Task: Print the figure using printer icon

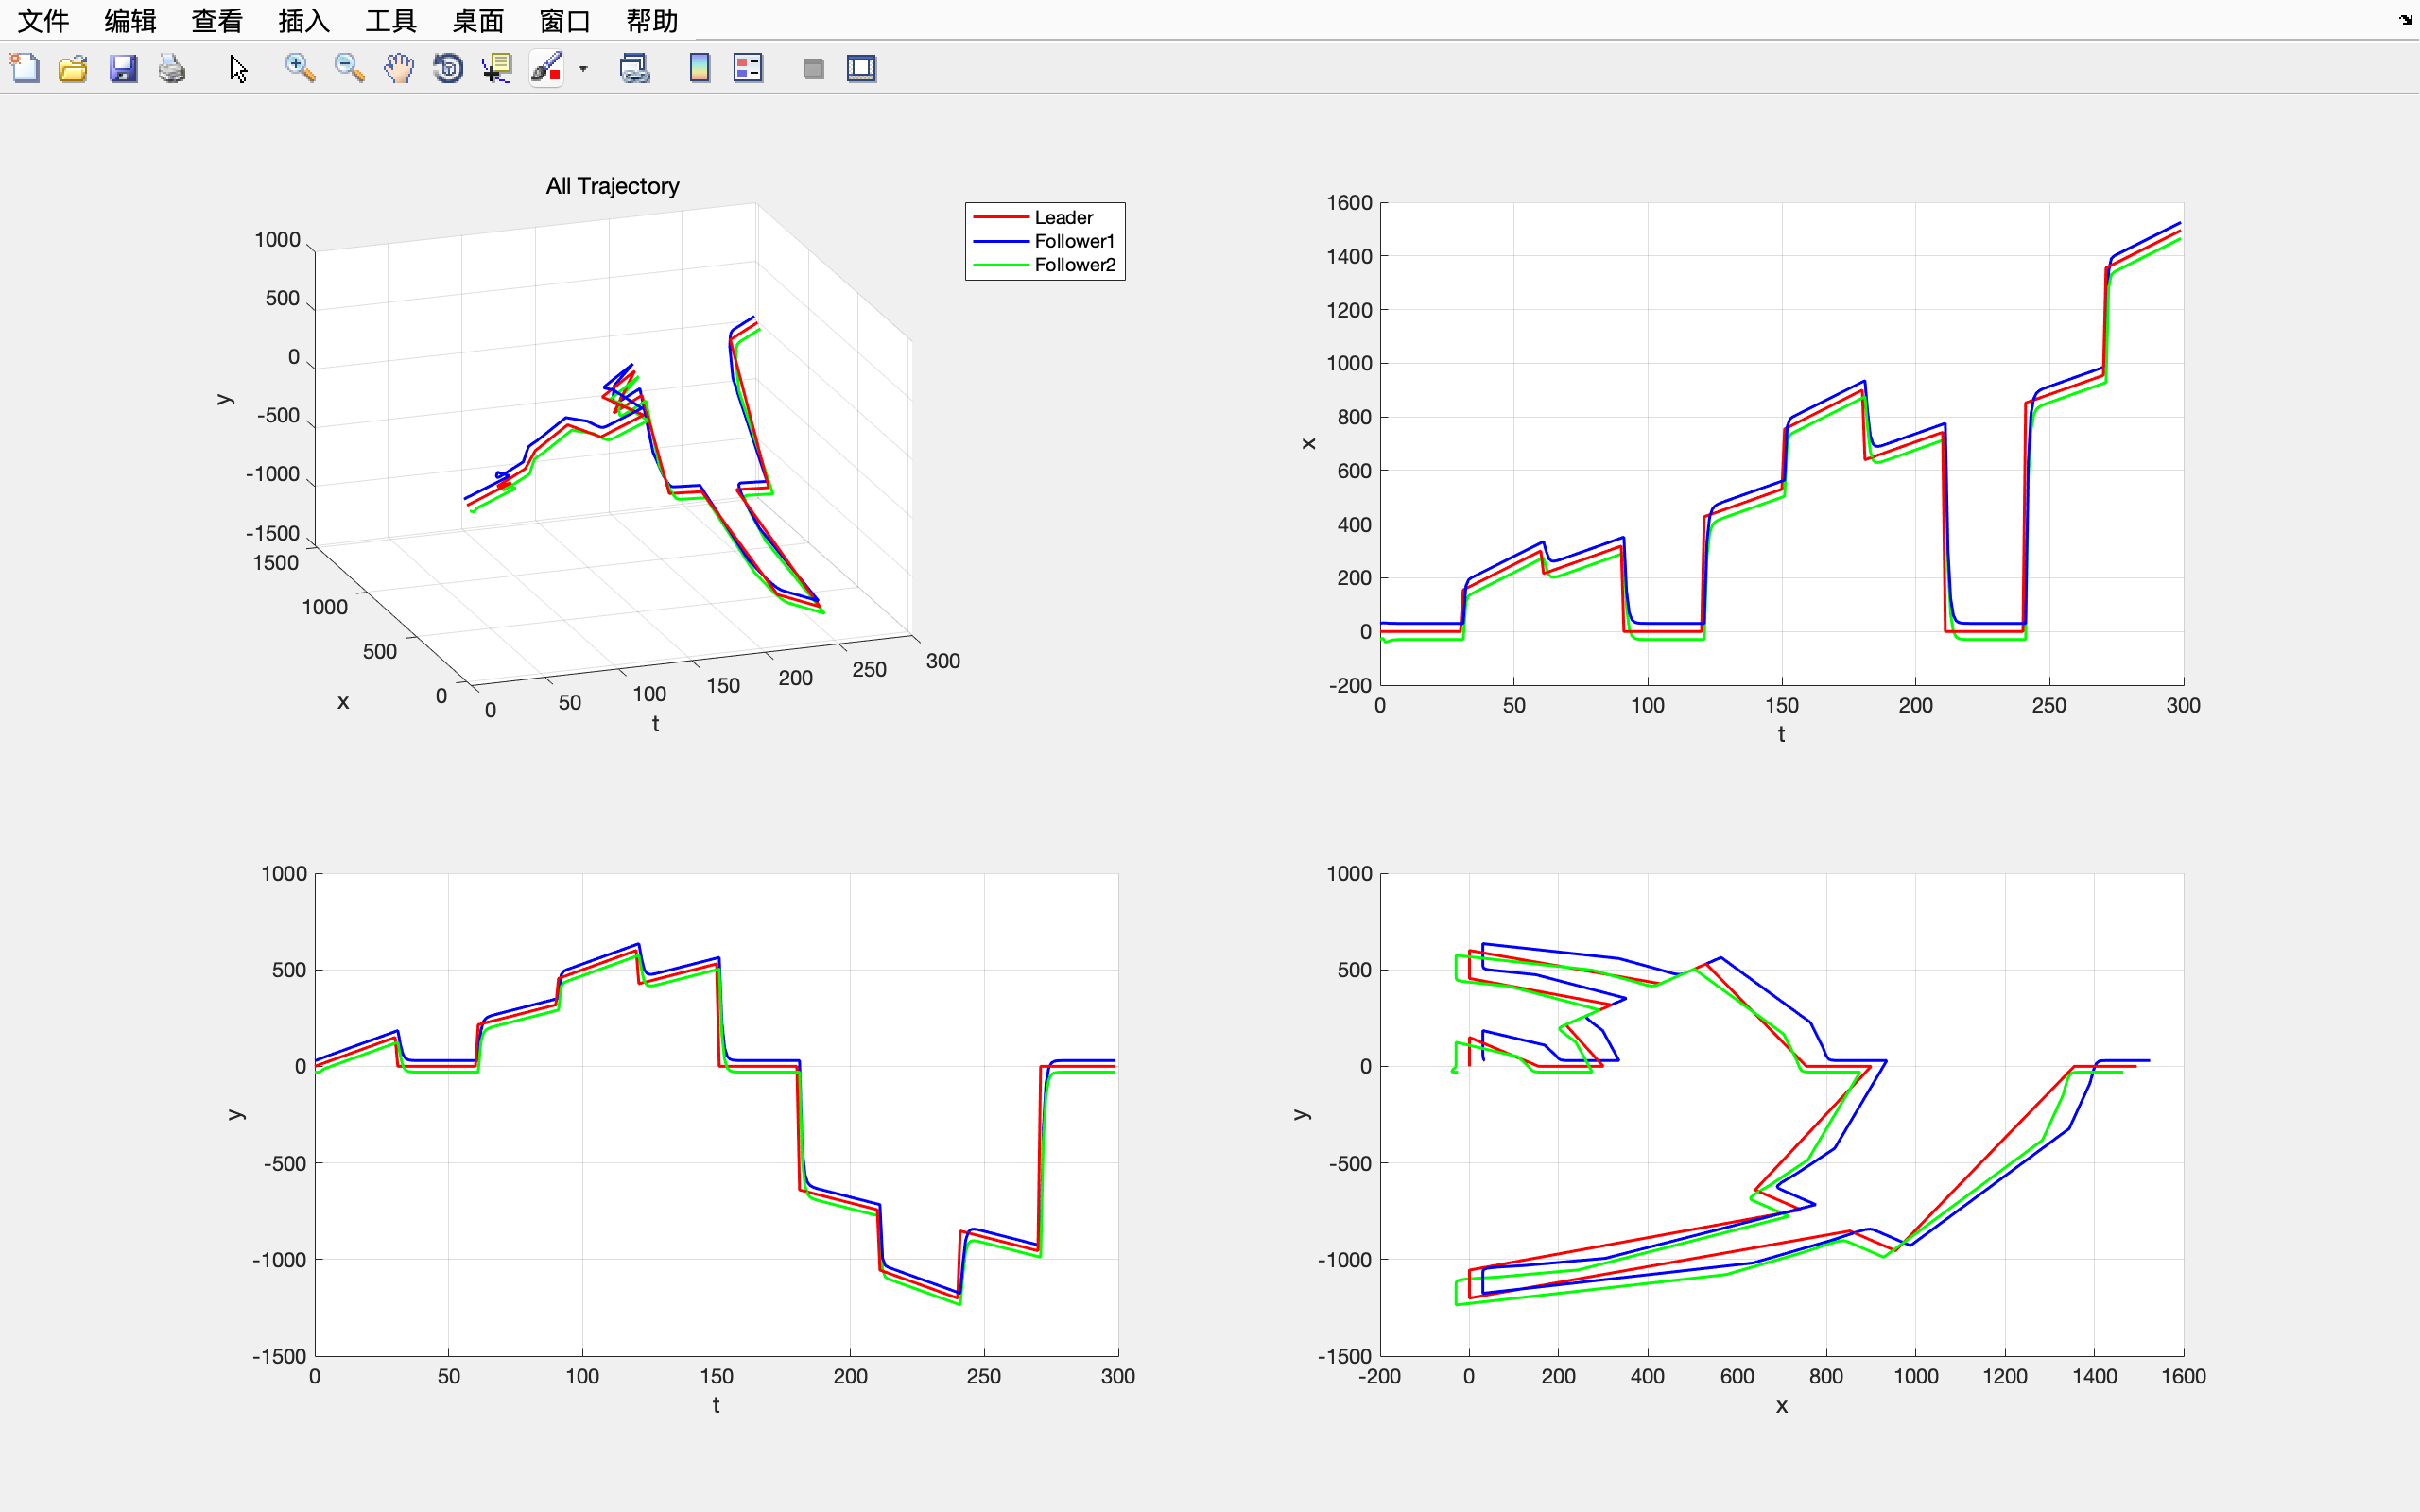Action: [x=172, y=68]
